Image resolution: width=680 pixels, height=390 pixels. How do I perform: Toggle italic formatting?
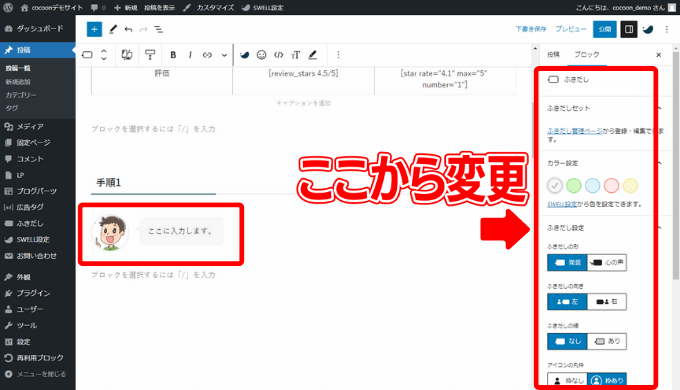(190, 55)
